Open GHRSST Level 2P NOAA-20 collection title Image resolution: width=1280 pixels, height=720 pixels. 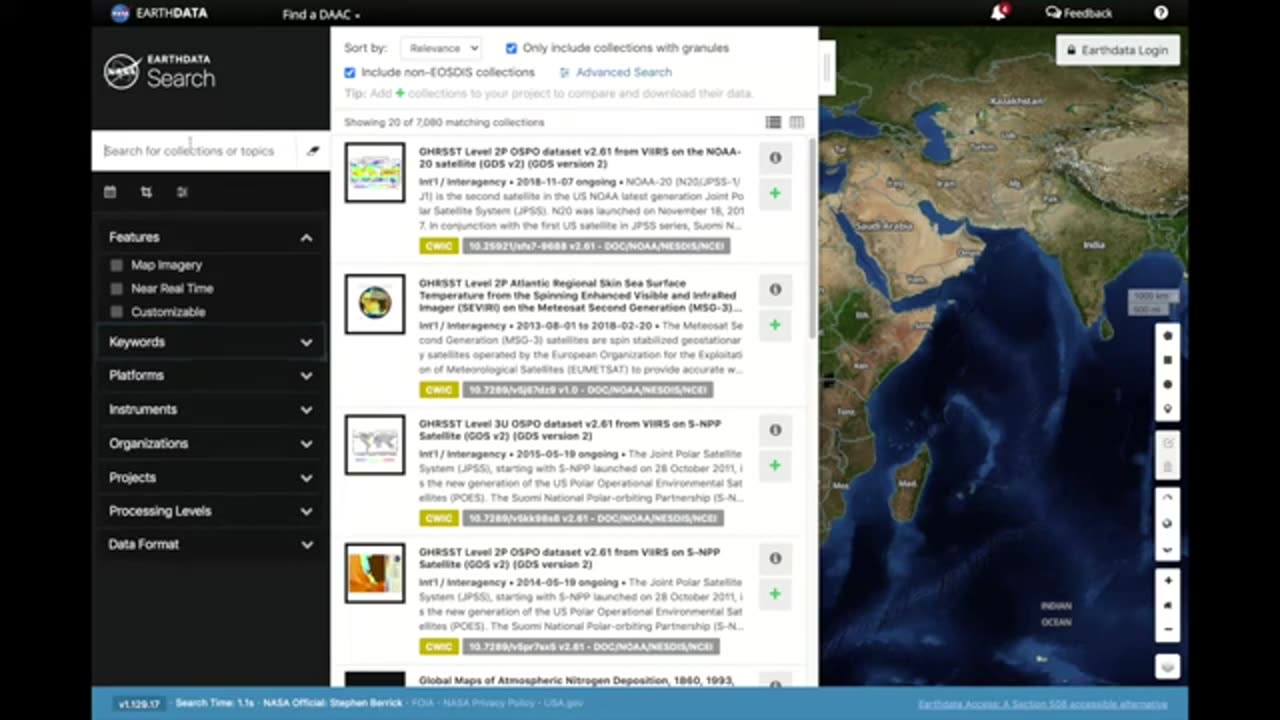[x=580, y=158]
